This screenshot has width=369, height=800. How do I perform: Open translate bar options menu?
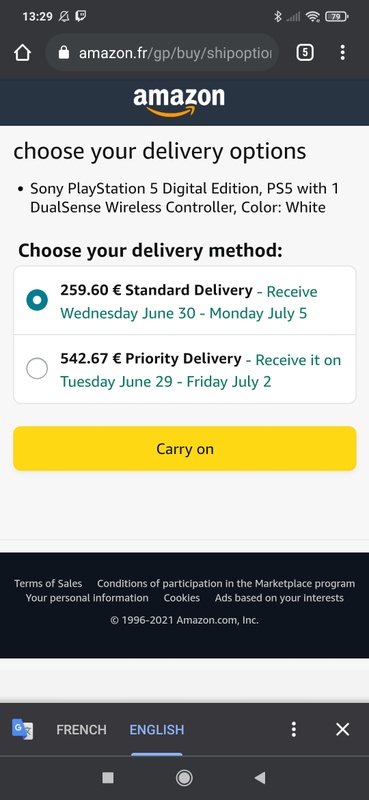[293, 729]
